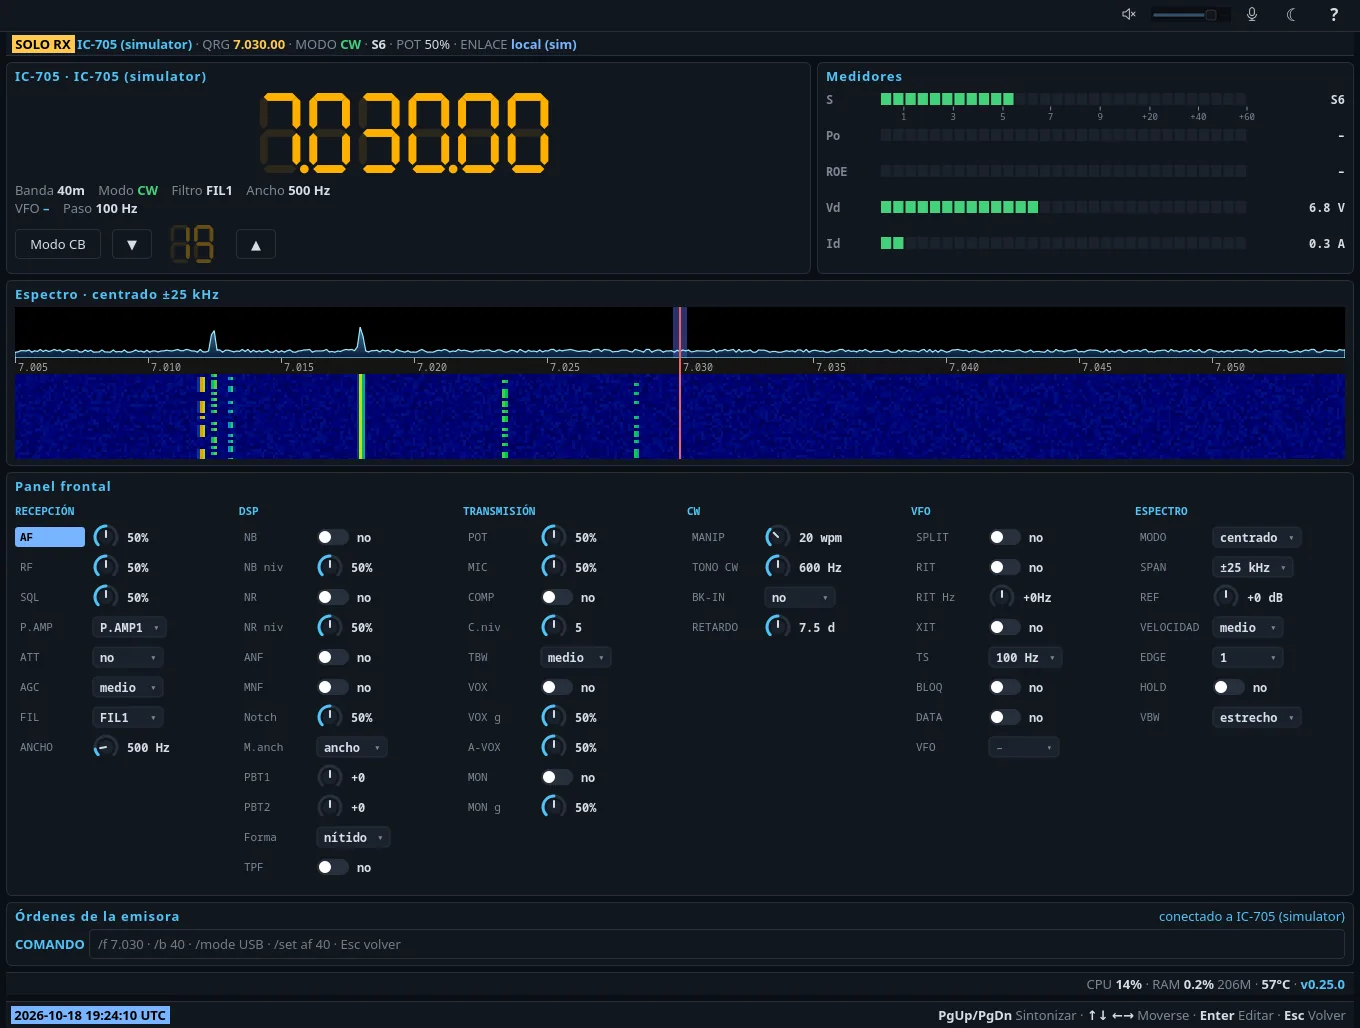Click the TONO CW pitch knob
Screen dimensions: 1360x1028
point(777,567)
